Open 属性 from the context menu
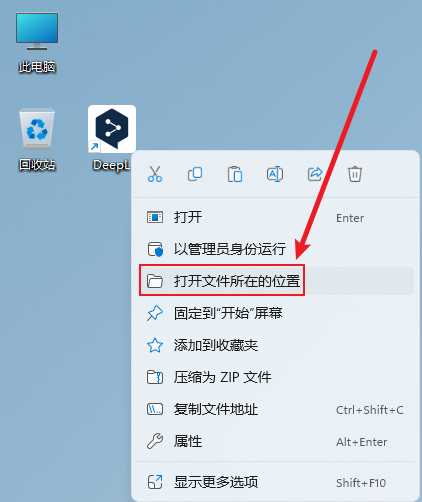422x502 pixels. tap(275, 441)
